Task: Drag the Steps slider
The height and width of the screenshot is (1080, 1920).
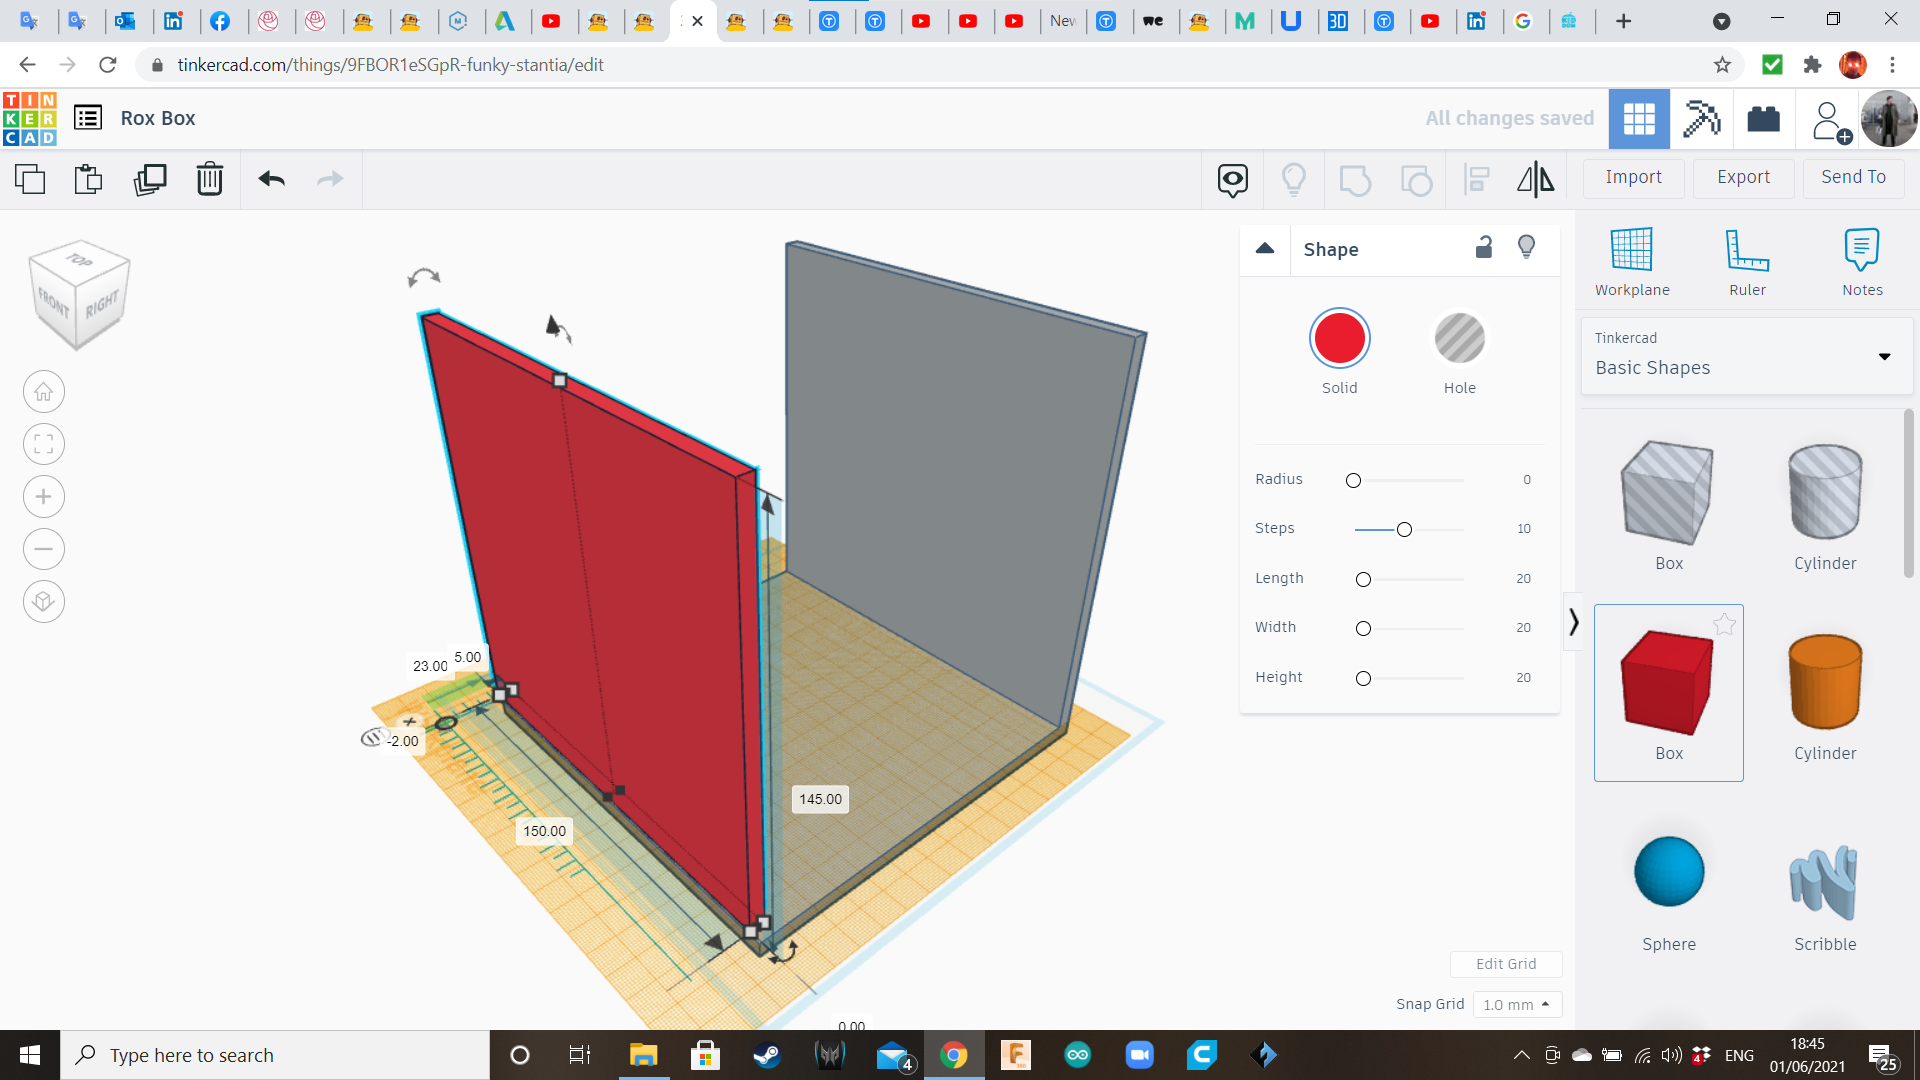Action: click(x=1404, y=527)
